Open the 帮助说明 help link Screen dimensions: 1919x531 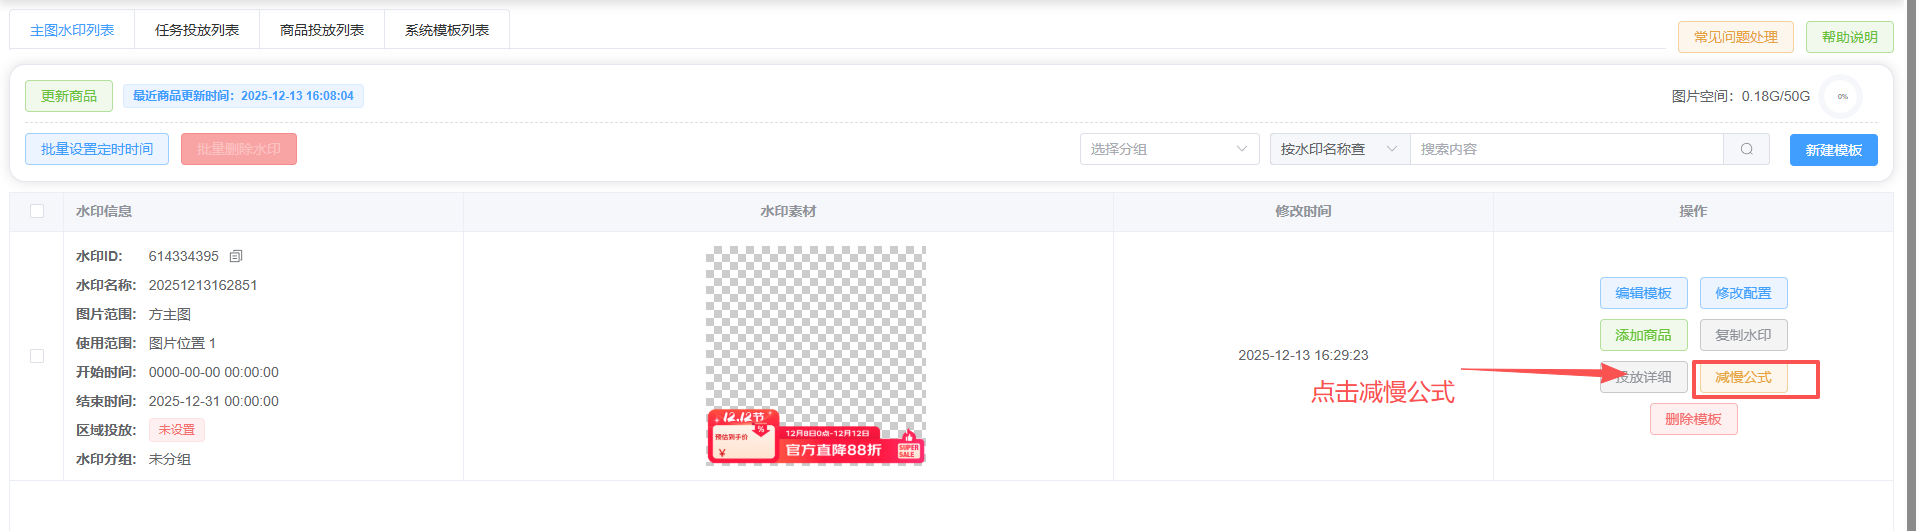tap(1849, 37)
